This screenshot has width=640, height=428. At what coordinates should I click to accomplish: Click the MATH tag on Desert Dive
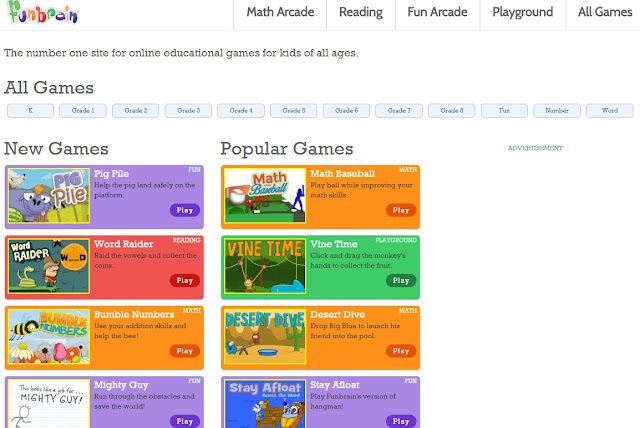pyautogui.click(x=408, y=311)
